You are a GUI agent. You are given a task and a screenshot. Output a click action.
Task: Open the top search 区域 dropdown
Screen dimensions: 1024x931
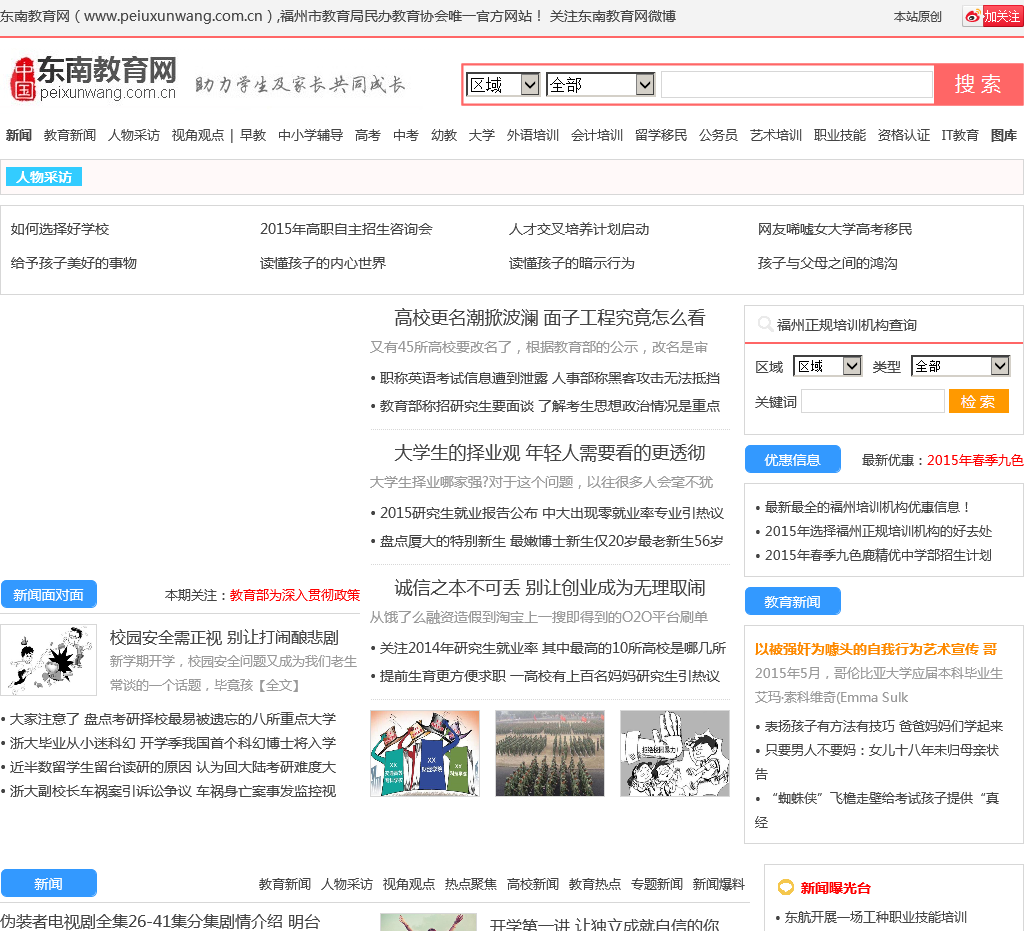[503, 84]
